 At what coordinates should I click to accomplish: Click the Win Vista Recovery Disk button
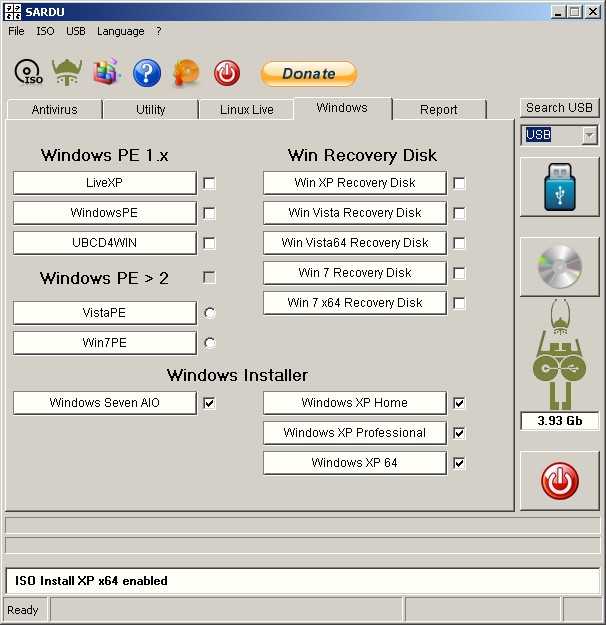(354, 213)
